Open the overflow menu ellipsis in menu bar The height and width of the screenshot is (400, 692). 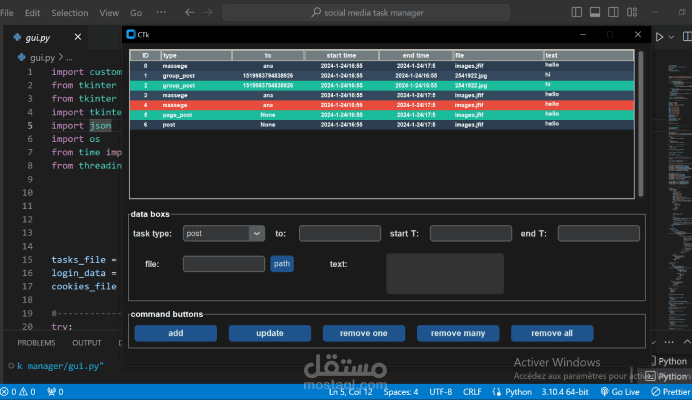pyautogui.click(x=161, y=12)
